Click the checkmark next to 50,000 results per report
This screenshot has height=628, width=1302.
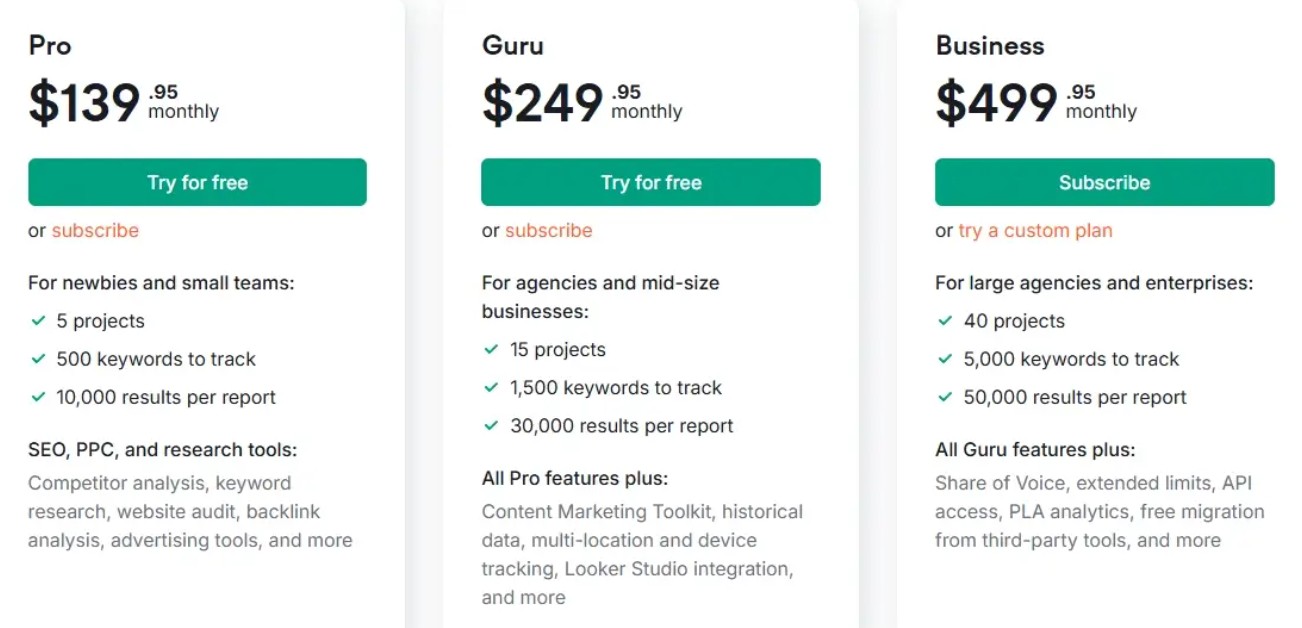(945, 397)
